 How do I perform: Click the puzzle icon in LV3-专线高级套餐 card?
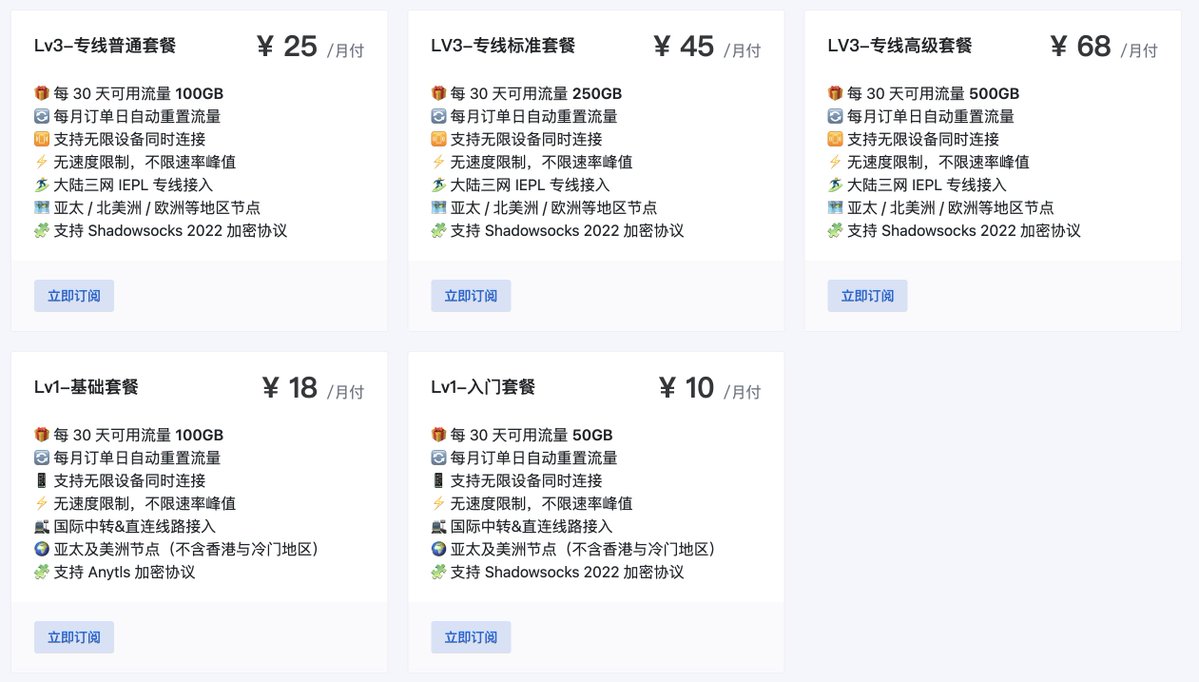[835, 230]
